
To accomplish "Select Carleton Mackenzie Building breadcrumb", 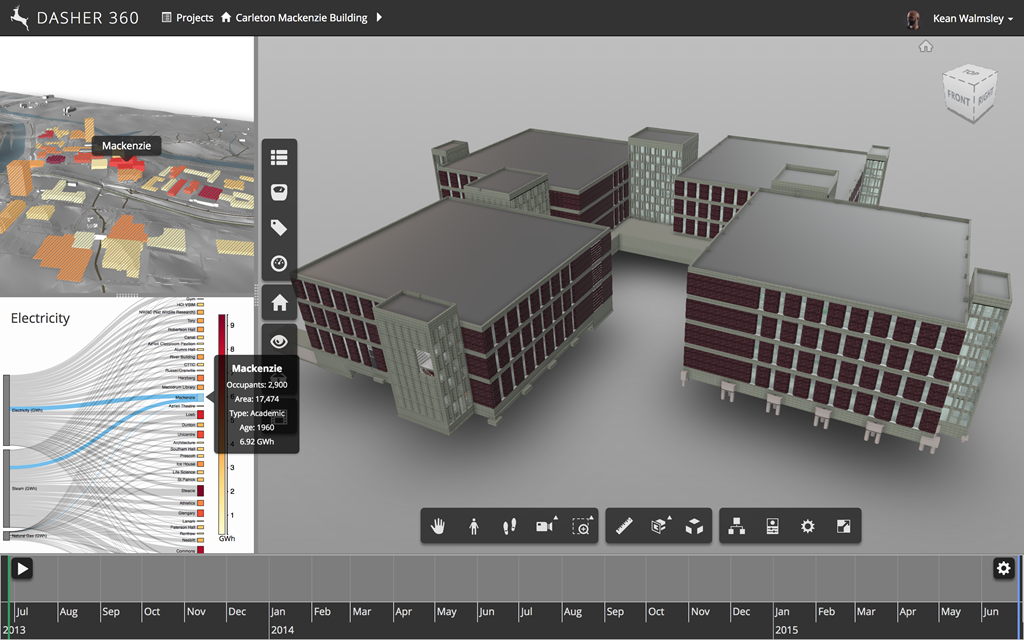I will [300, 18].
